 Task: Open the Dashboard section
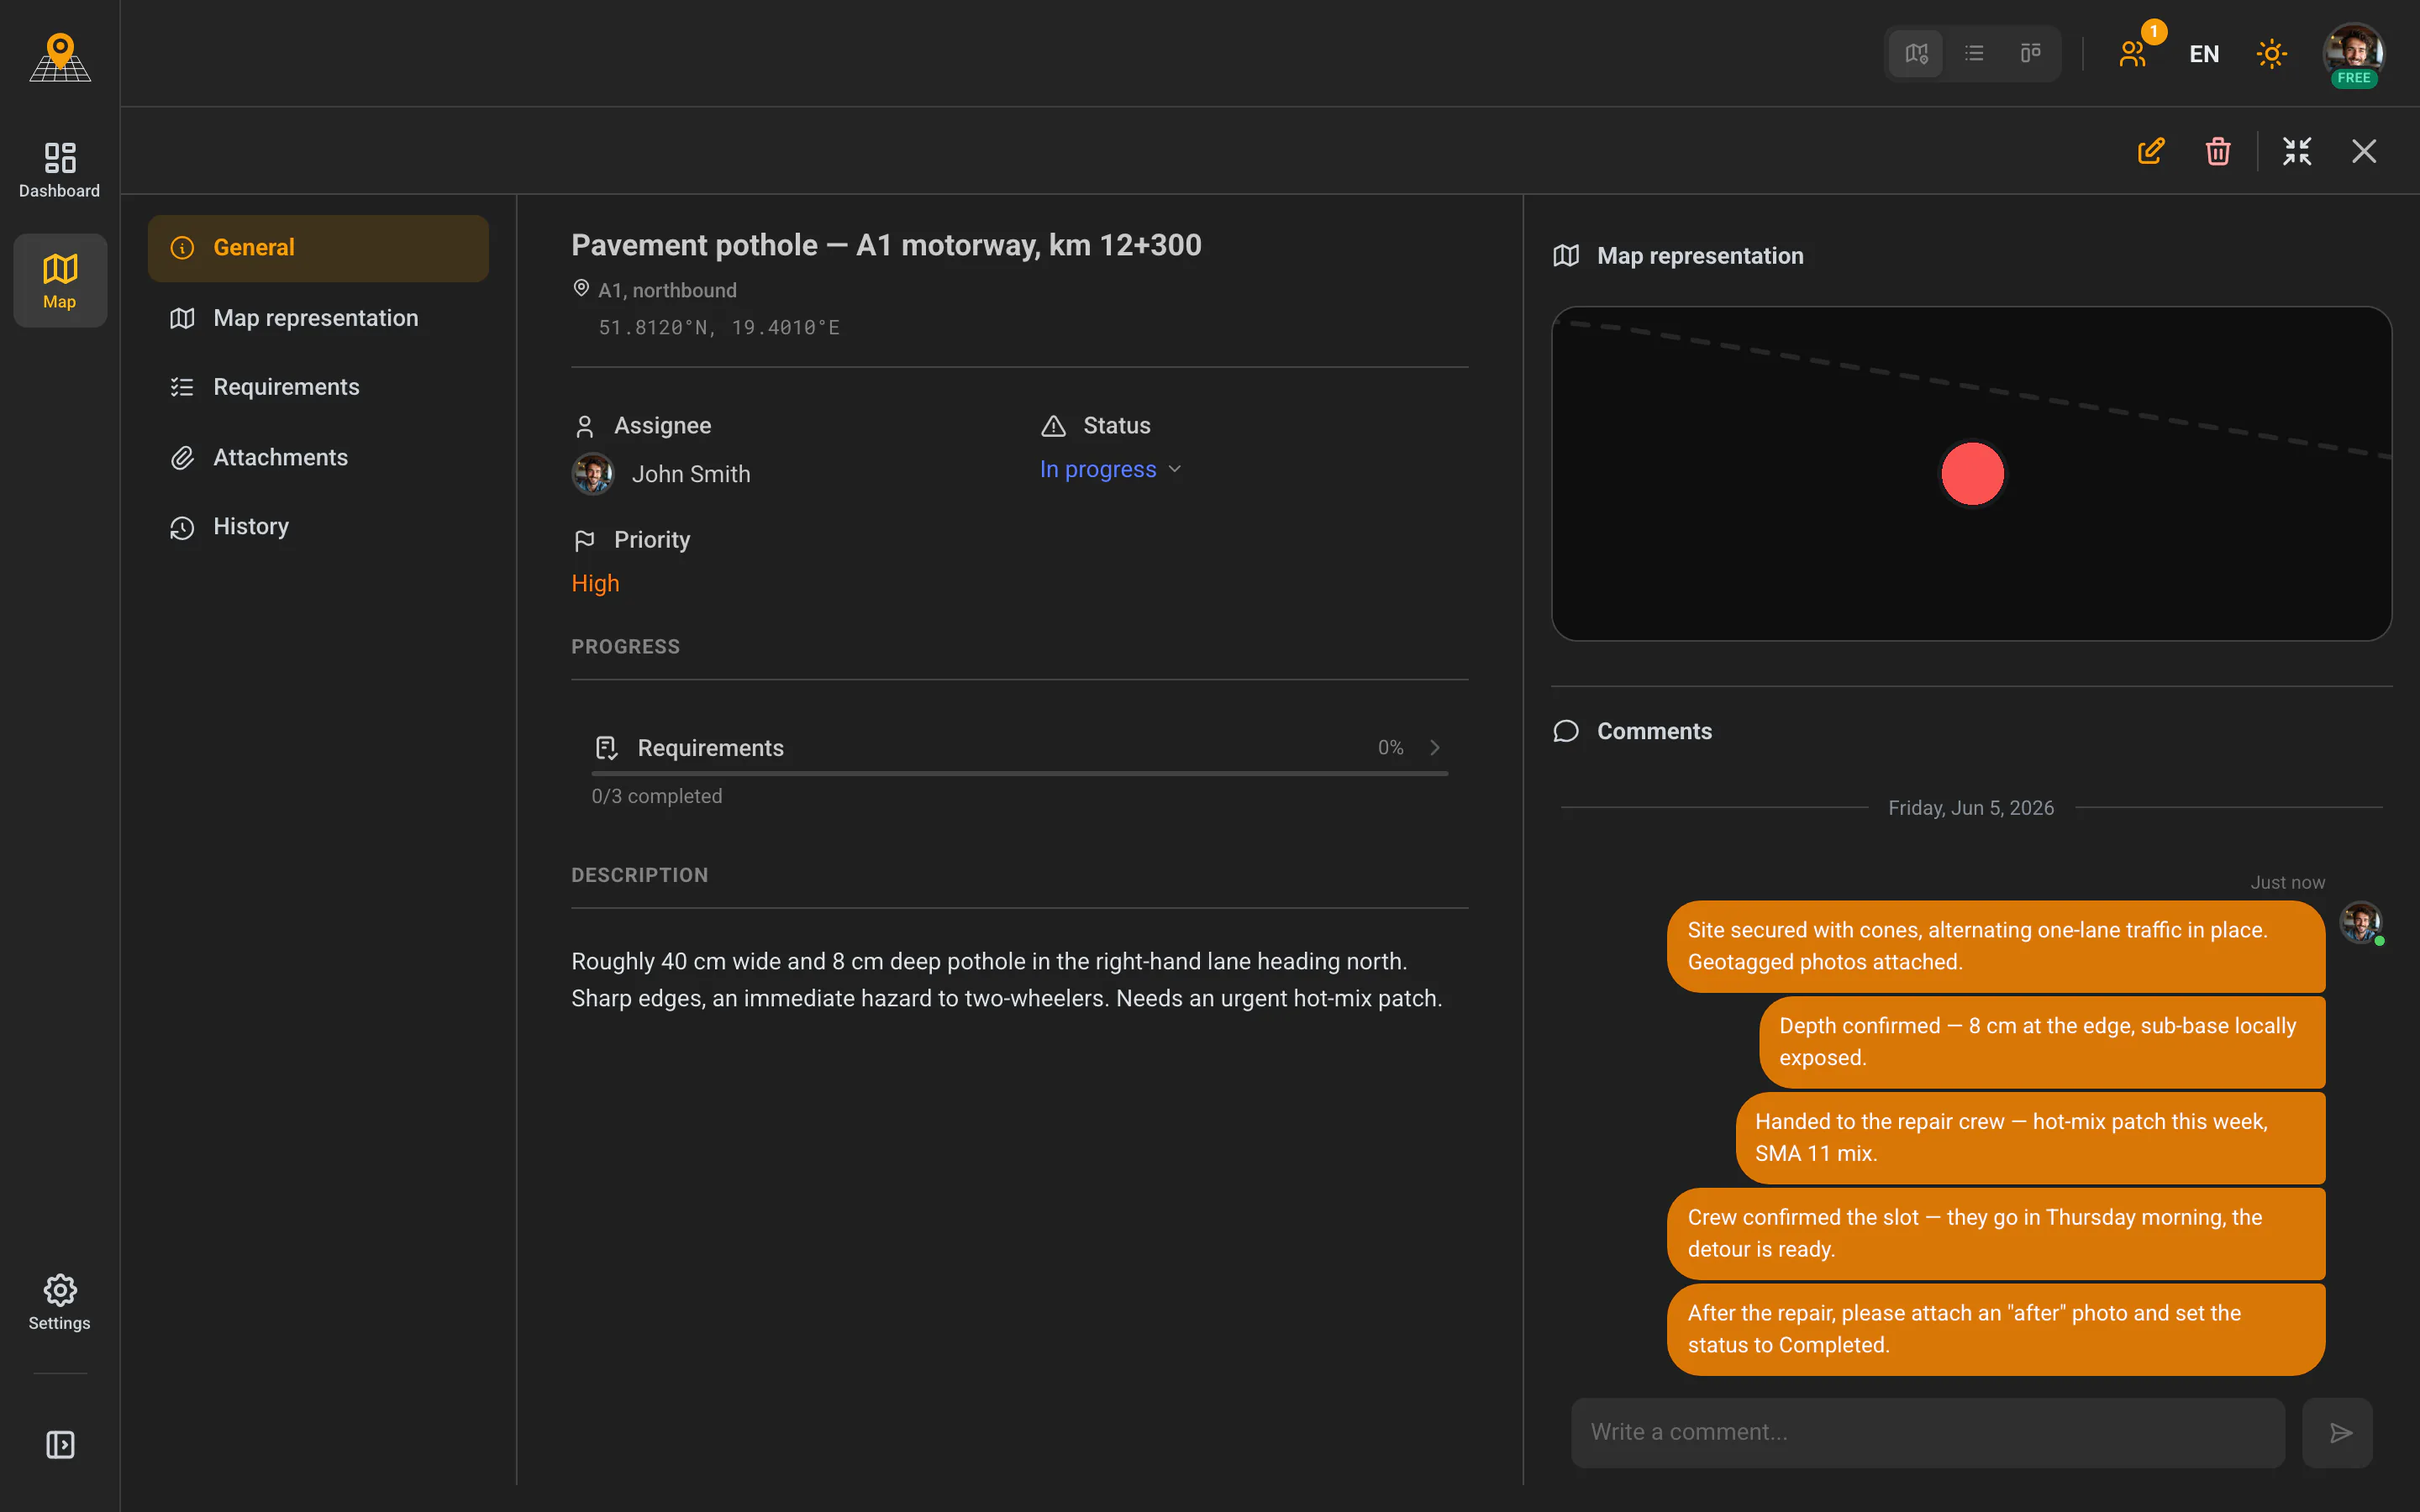(x=60, y=170)
